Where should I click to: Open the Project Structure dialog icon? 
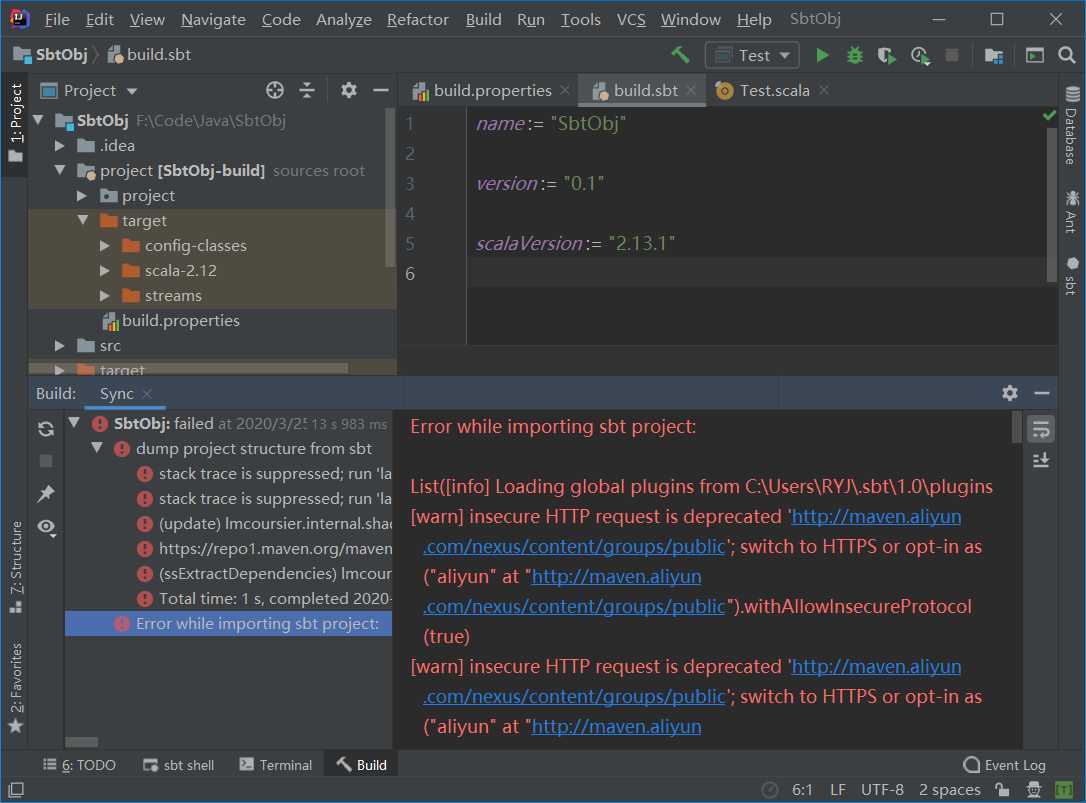(994, 55)
